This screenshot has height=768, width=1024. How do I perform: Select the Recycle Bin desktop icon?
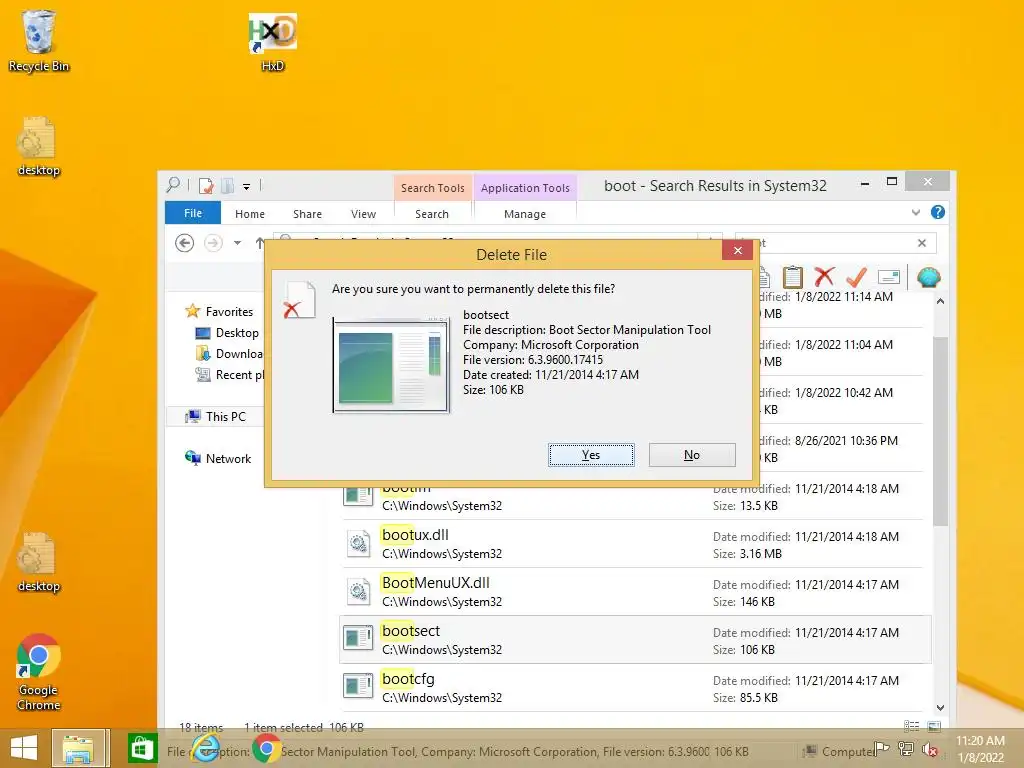click(x=39, y=40)
